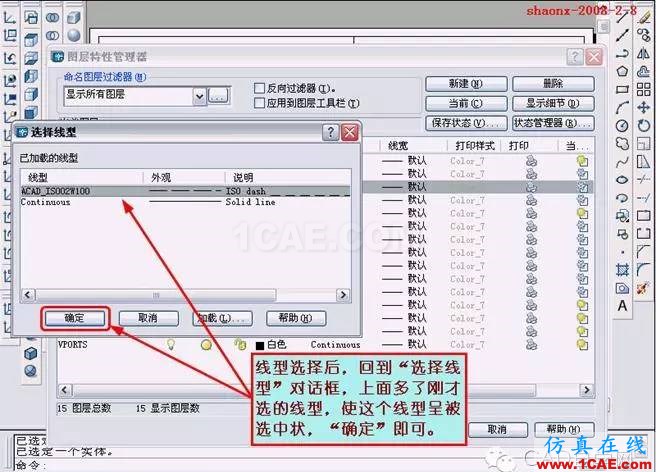This screenshot has width=656, height=472.
Task: Enable the 反向过滤器 checkbox
Action: 259,88
